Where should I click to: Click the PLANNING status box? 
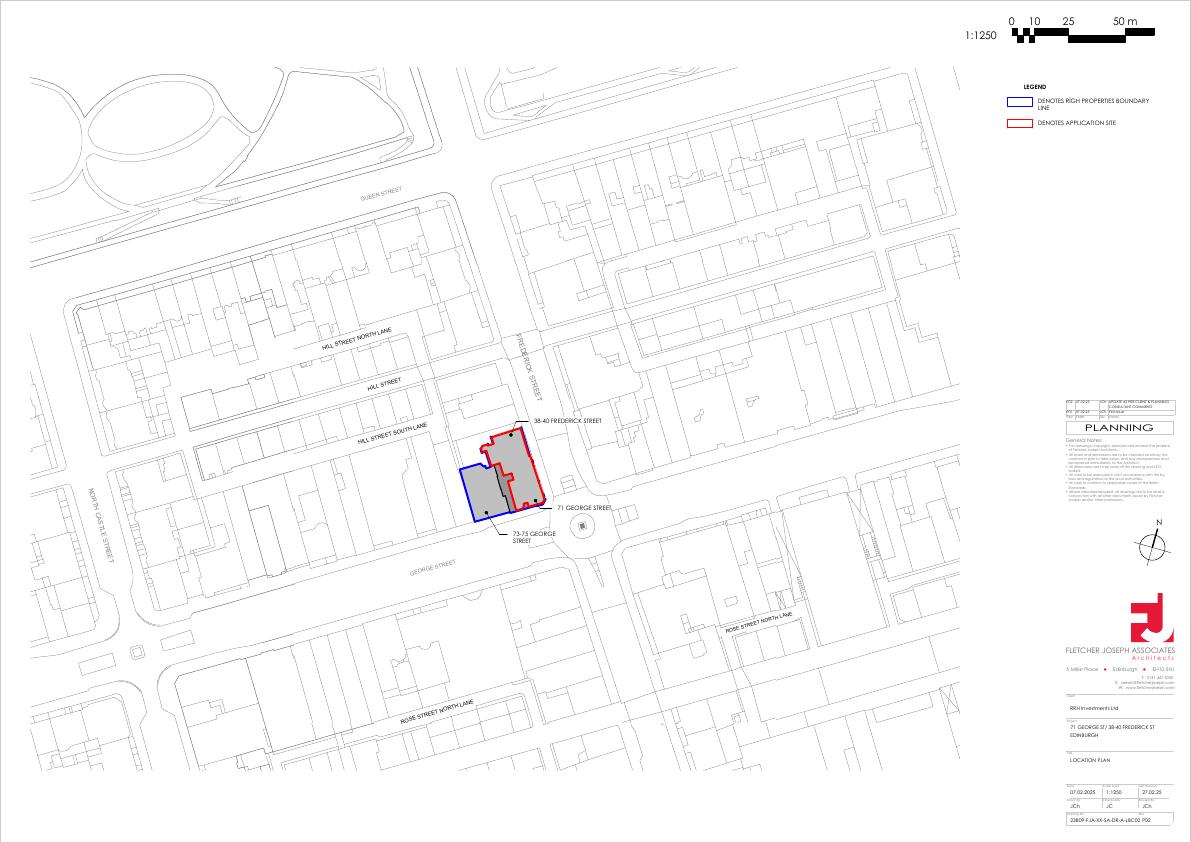coord(1119,427)
